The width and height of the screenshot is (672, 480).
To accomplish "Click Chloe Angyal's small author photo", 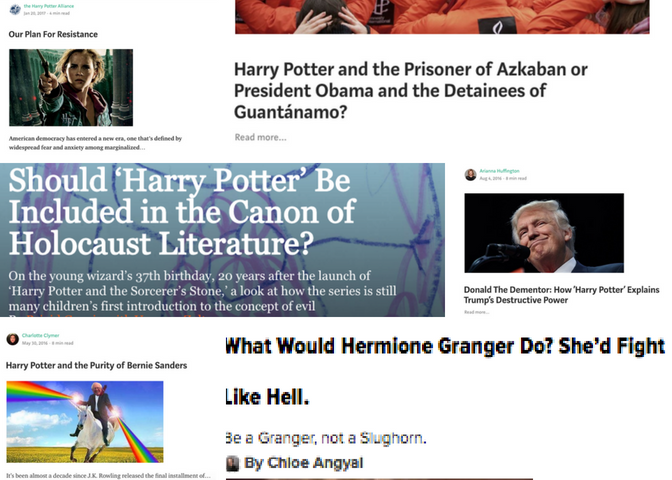I will pyautogui.click(x=232, y=463).
